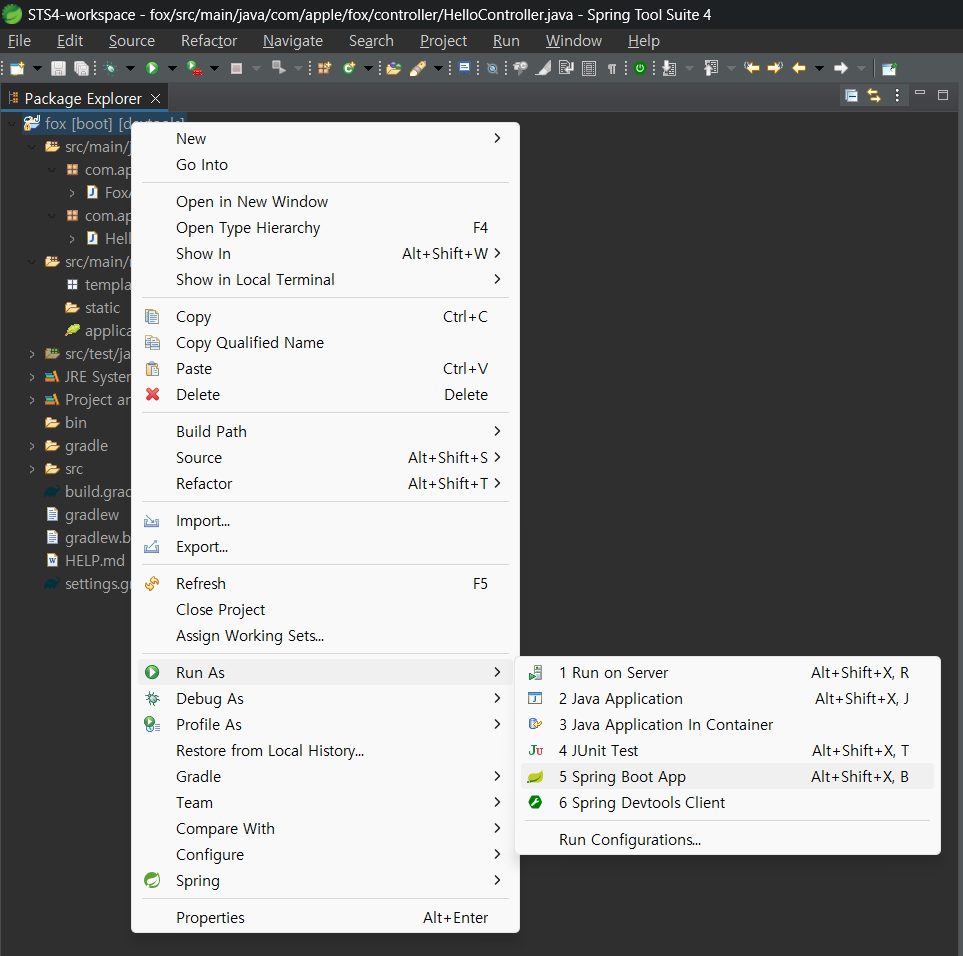Click the Toggle Block Selection toolbar icon
Screen dimensions: 963x956
coord(589,68)
